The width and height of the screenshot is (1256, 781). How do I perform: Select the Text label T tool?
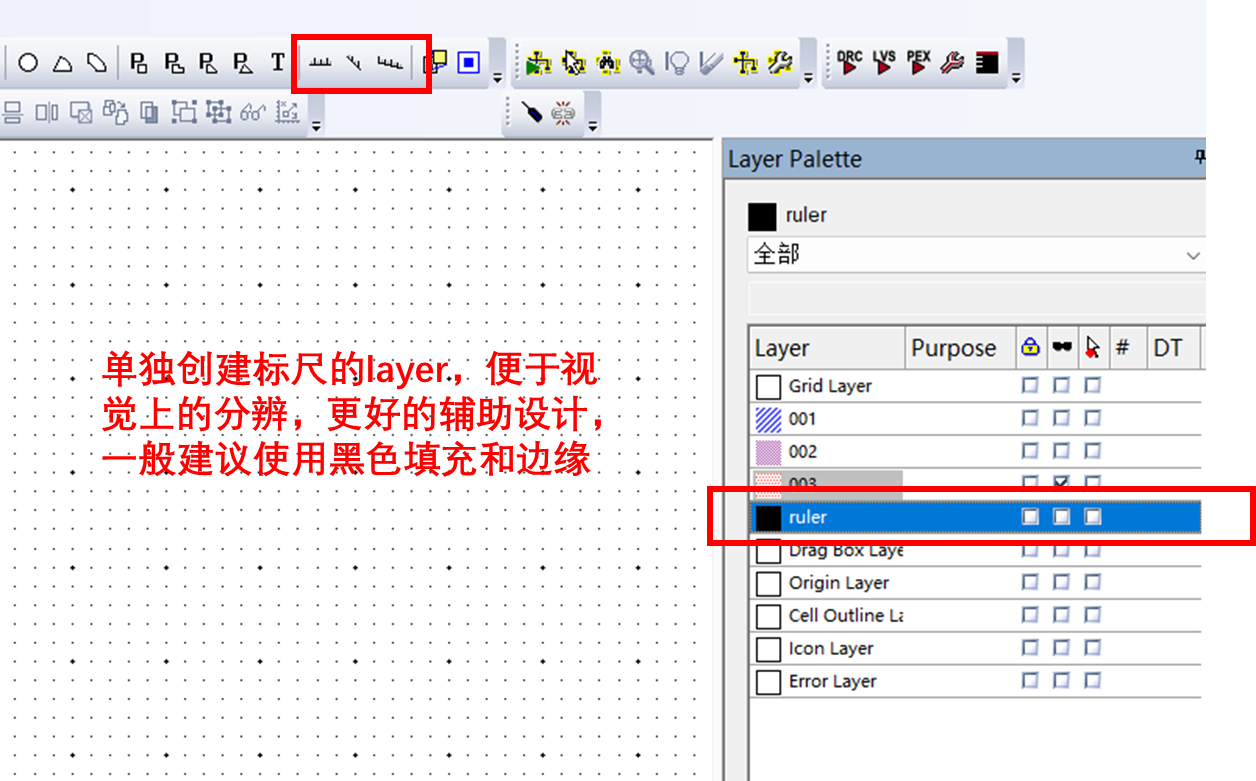(x=277, y=63)
